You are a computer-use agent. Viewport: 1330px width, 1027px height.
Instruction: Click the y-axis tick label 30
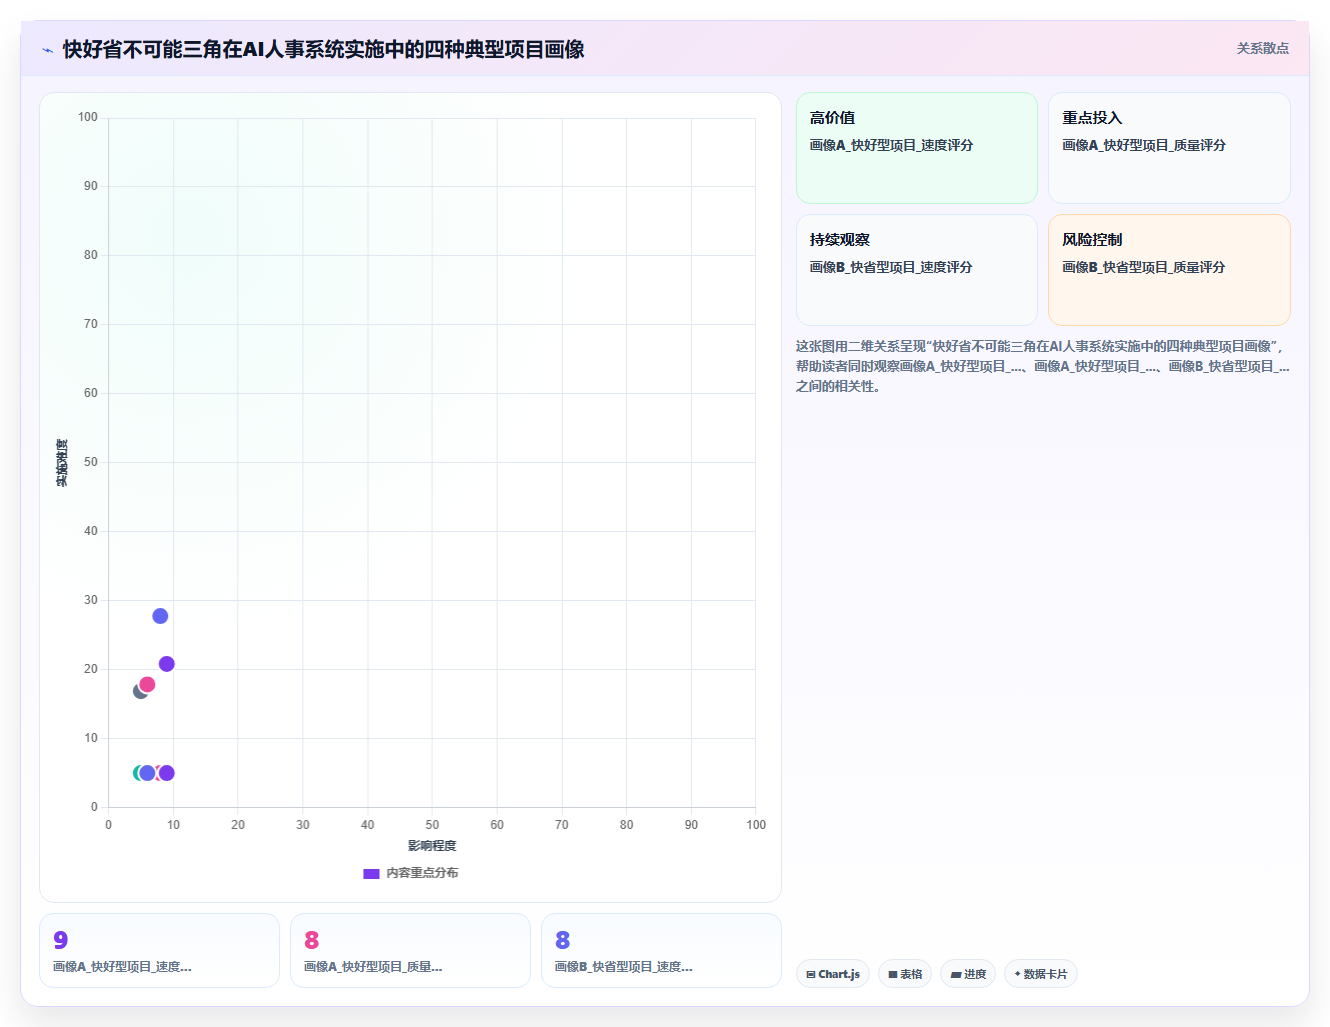[91, 600]
